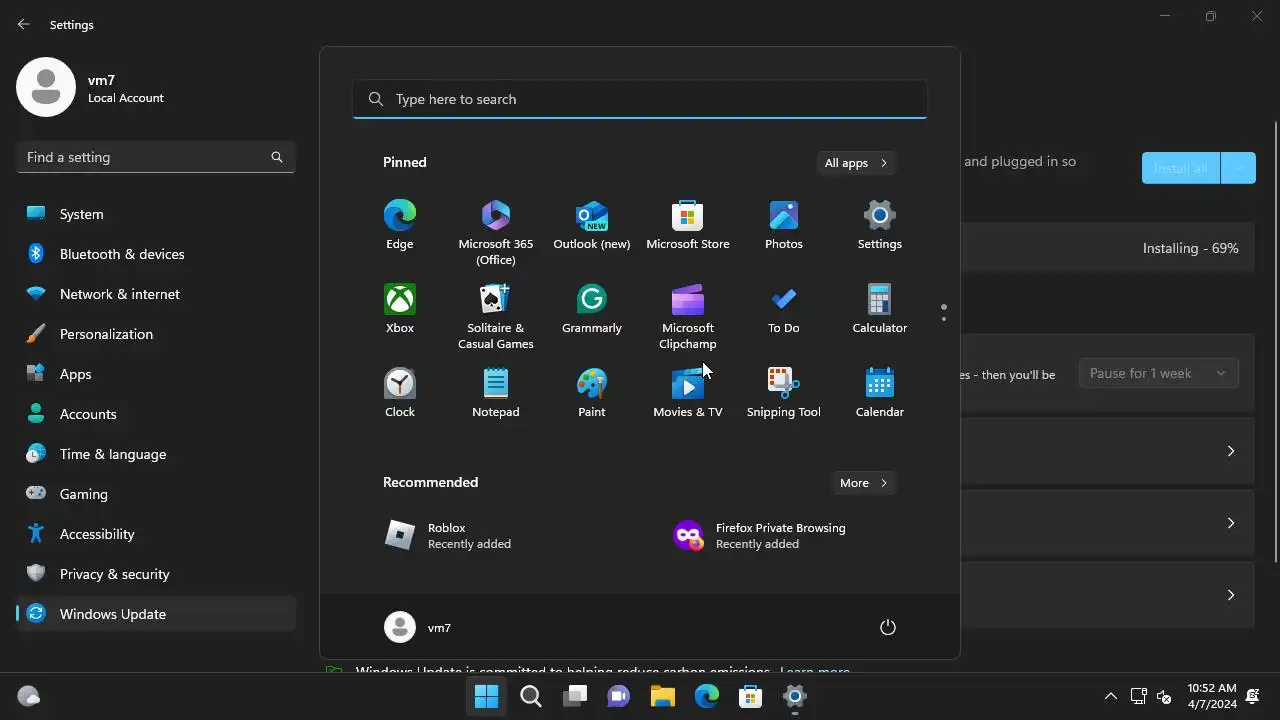Open Microsoft Store from taskbar

(x=751, y=696)
